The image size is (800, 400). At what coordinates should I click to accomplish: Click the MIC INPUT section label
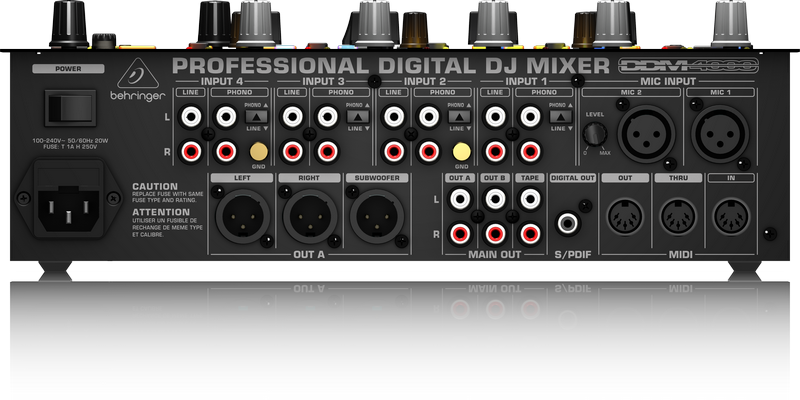coord(668,81)
